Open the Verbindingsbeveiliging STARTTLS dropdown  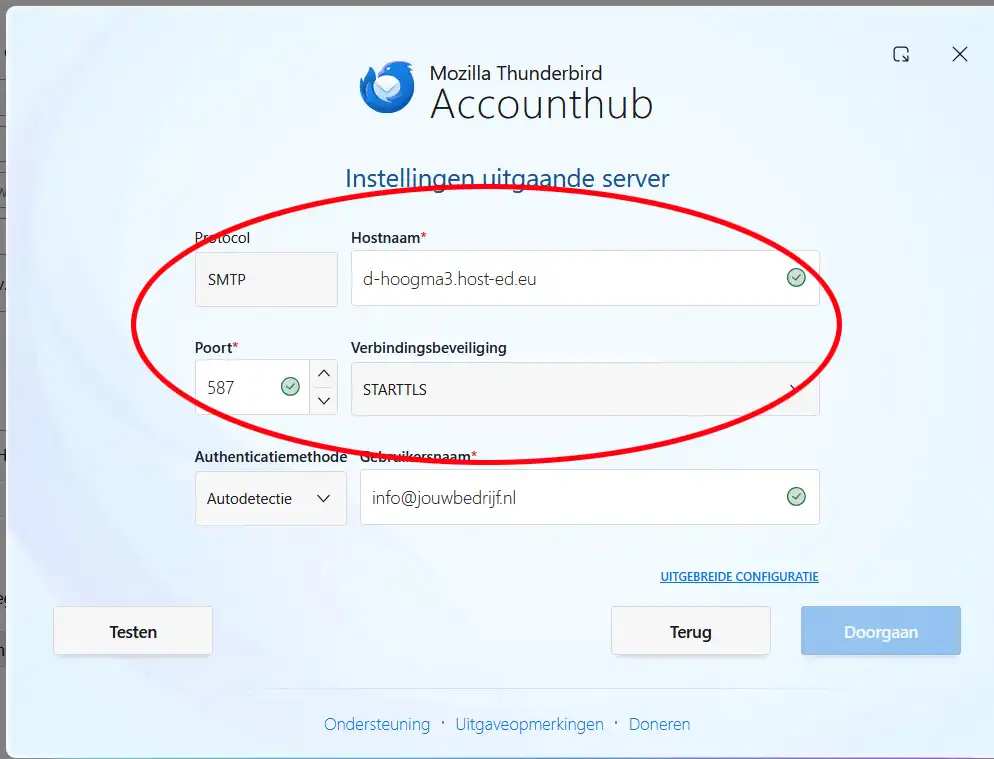click(584, 389)
